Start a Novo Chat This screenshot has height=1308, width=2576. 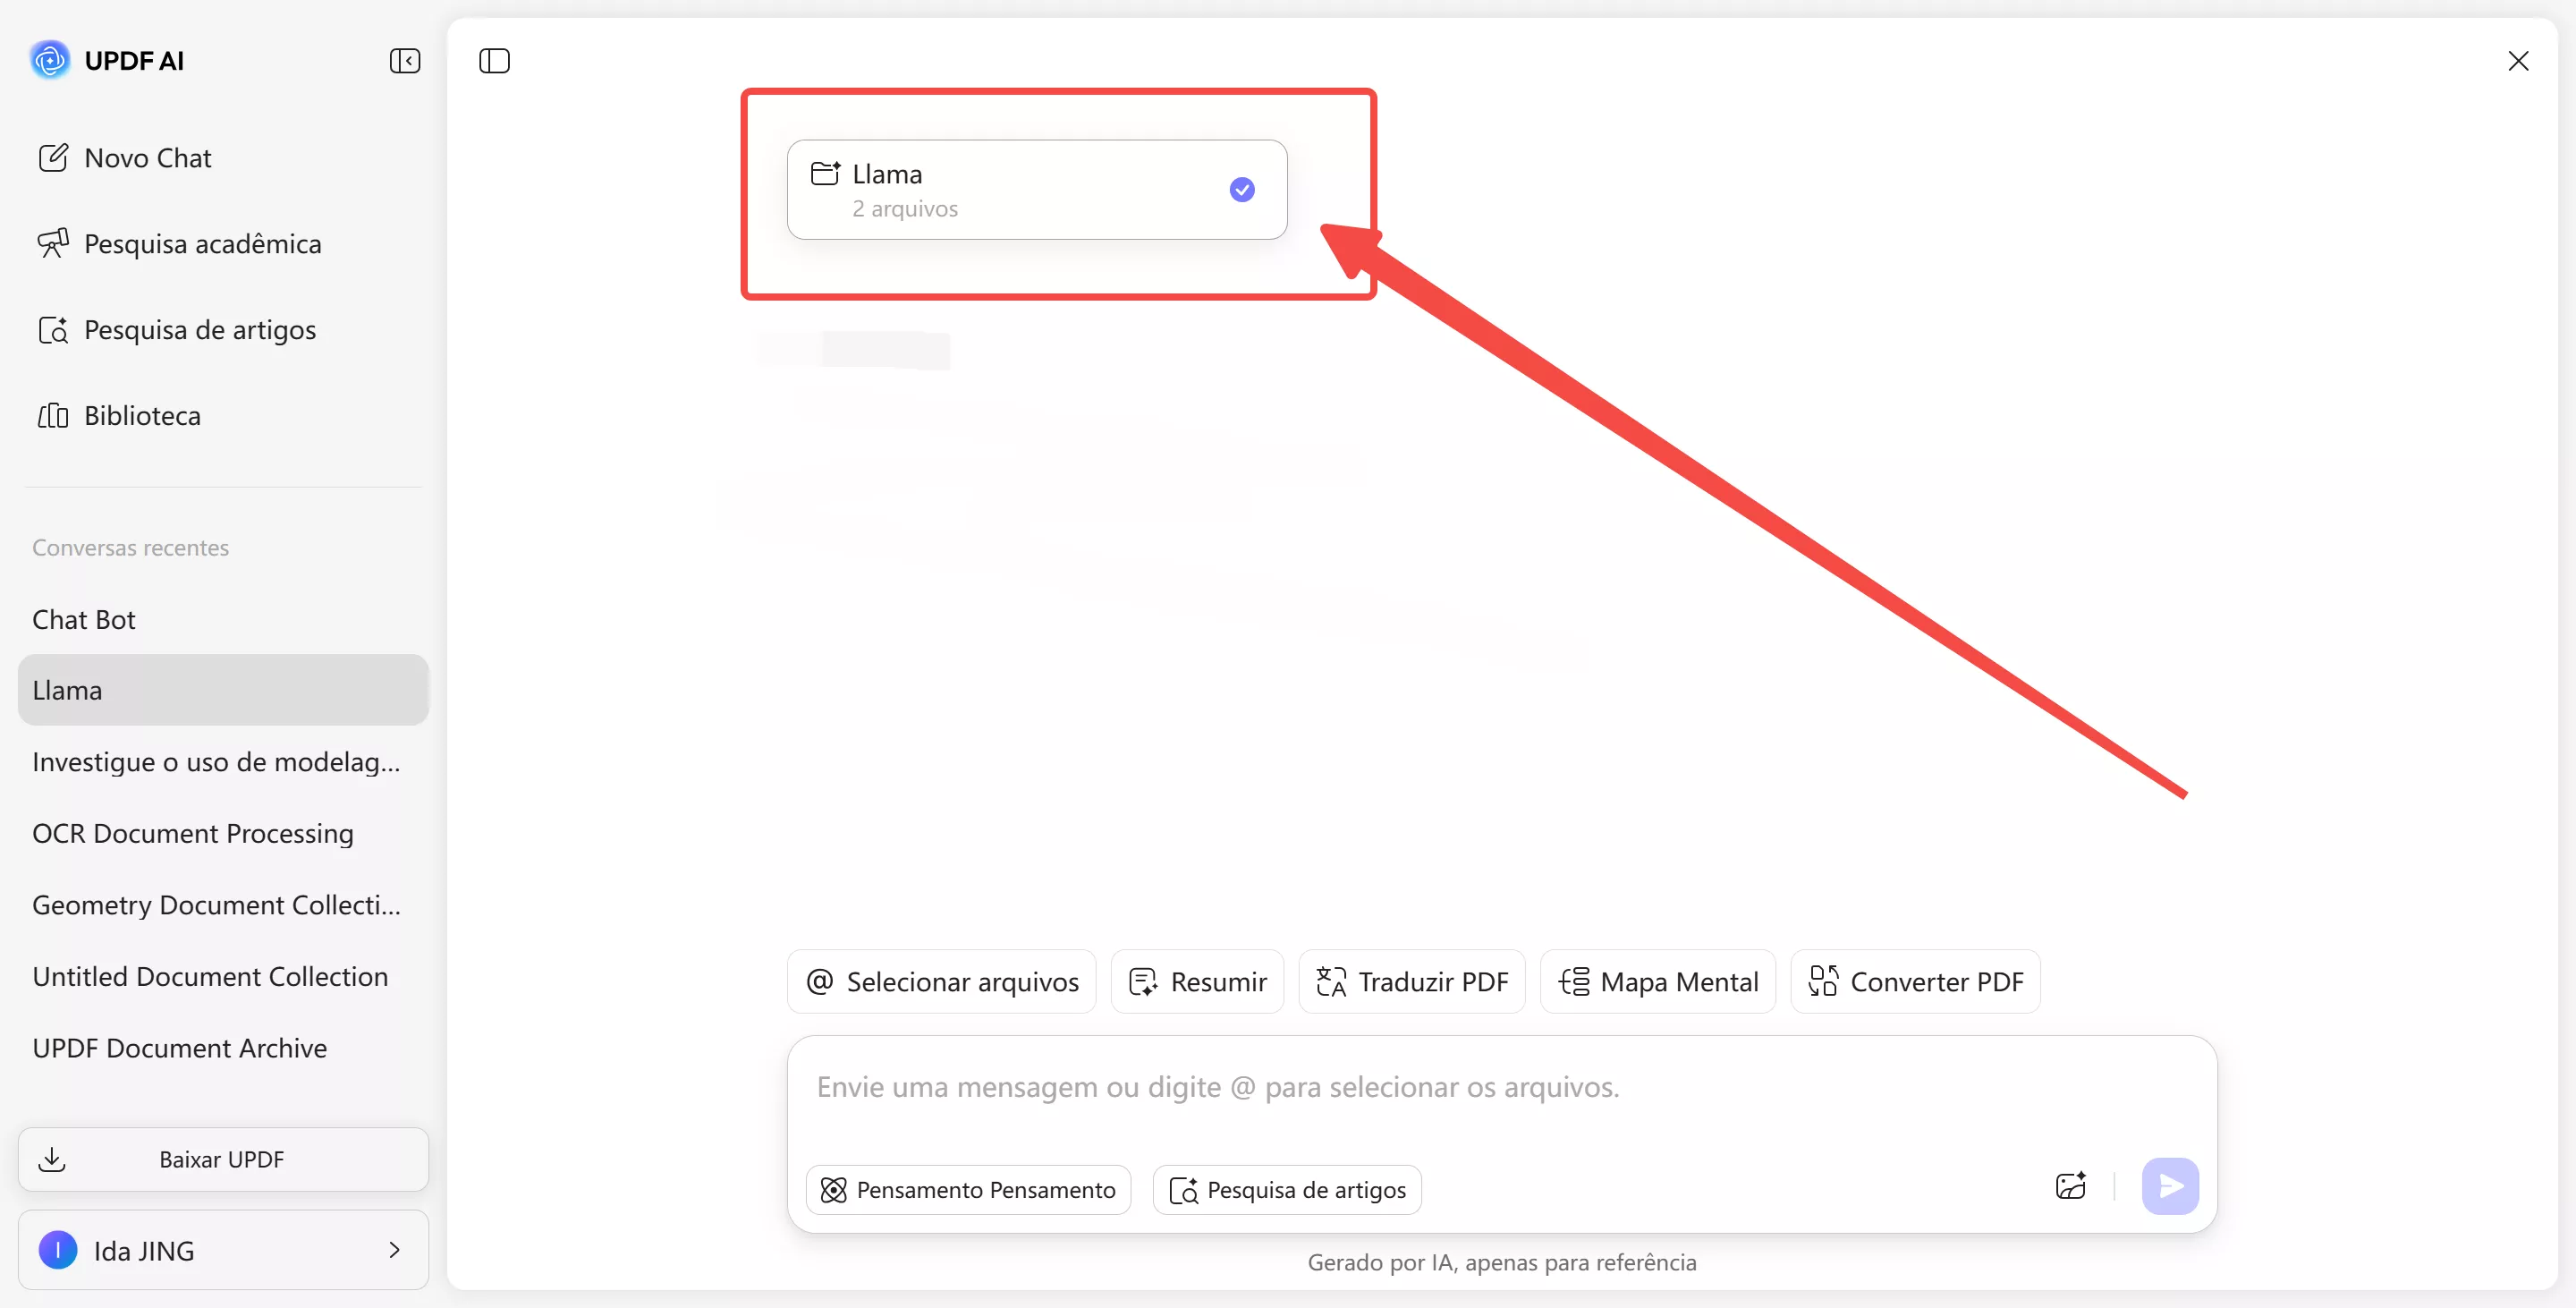click(147, 157)
